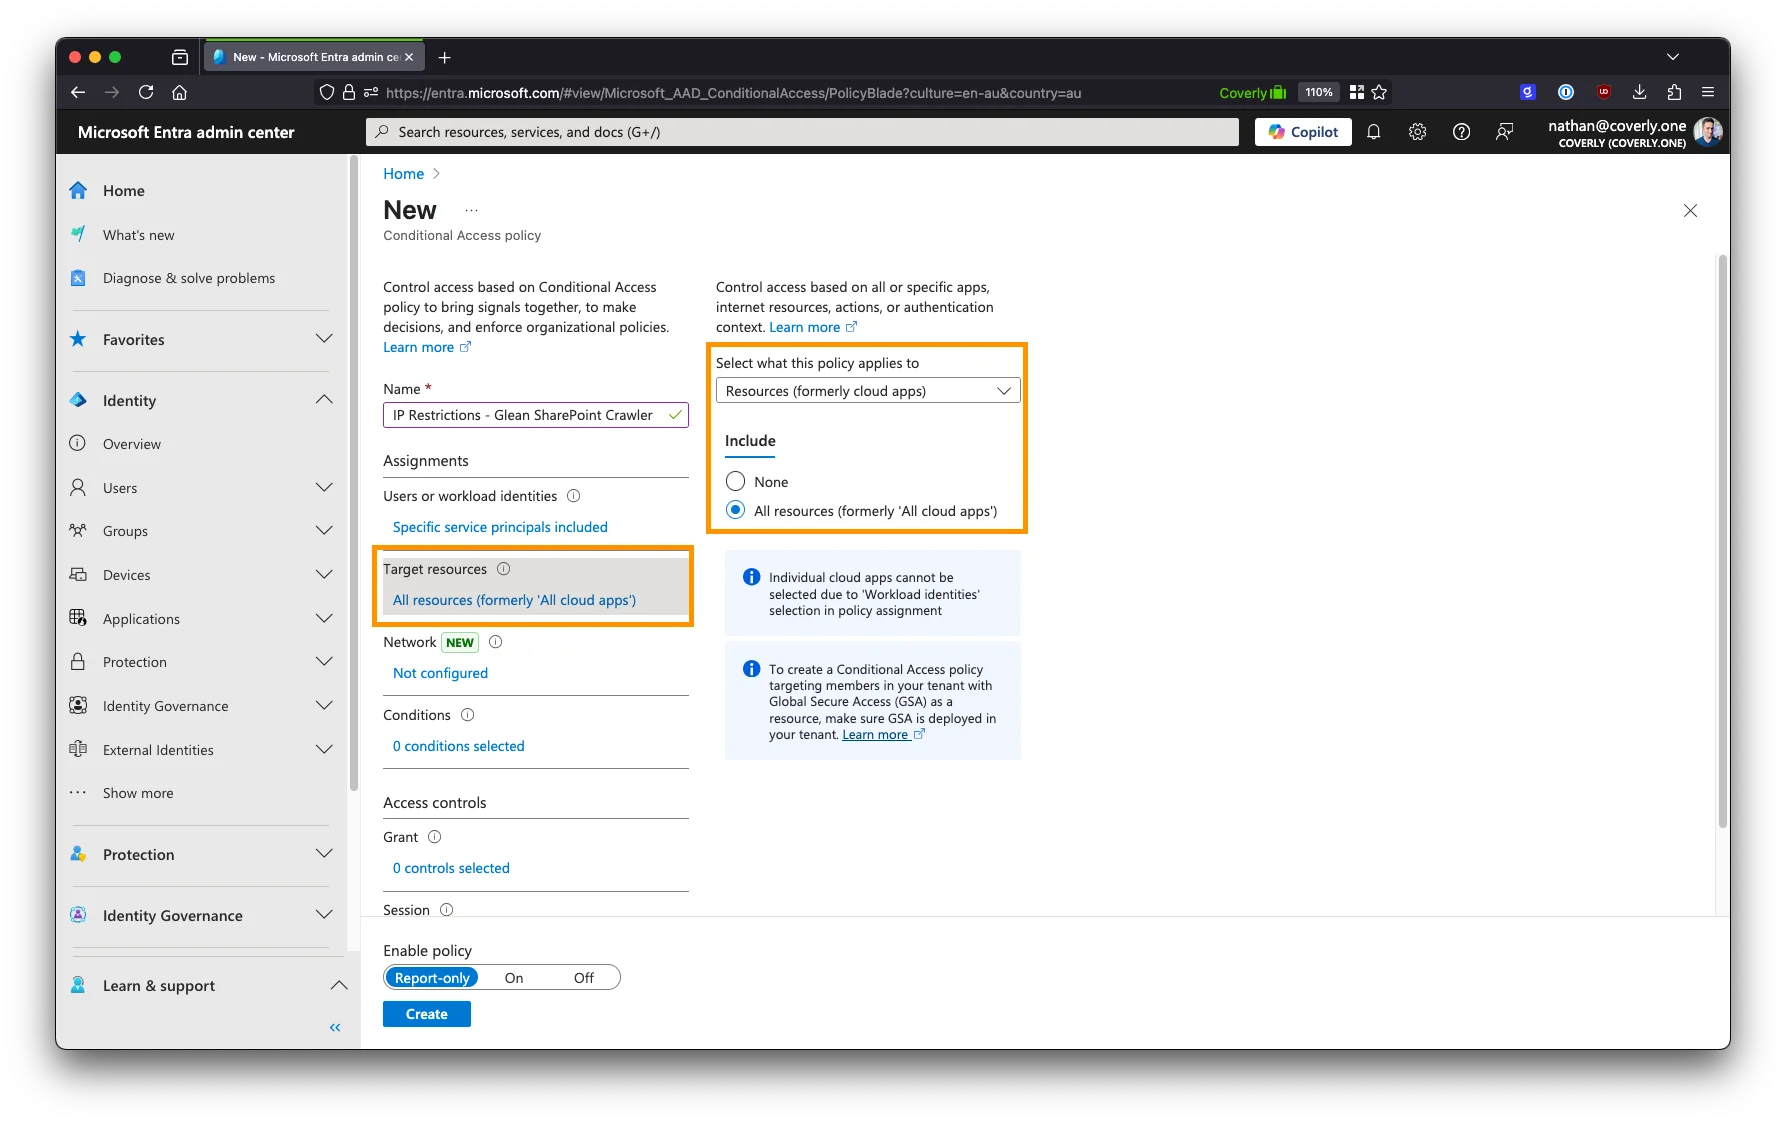This screenshot has width=1786, height=1123.
Task: Collapse the sidebar with double-chevron icon
Action: (335, 1027)
